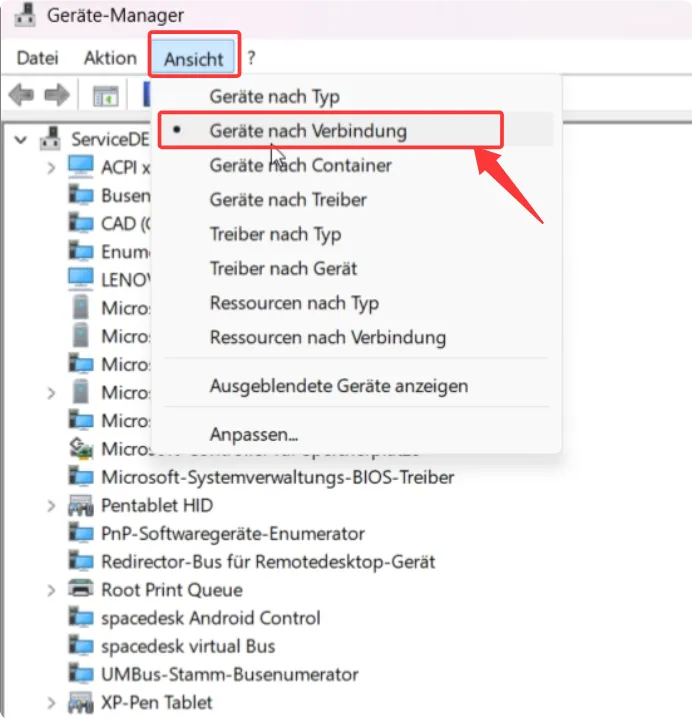Click the Enum device icon

pyautogui.click(x=81, y=251)
